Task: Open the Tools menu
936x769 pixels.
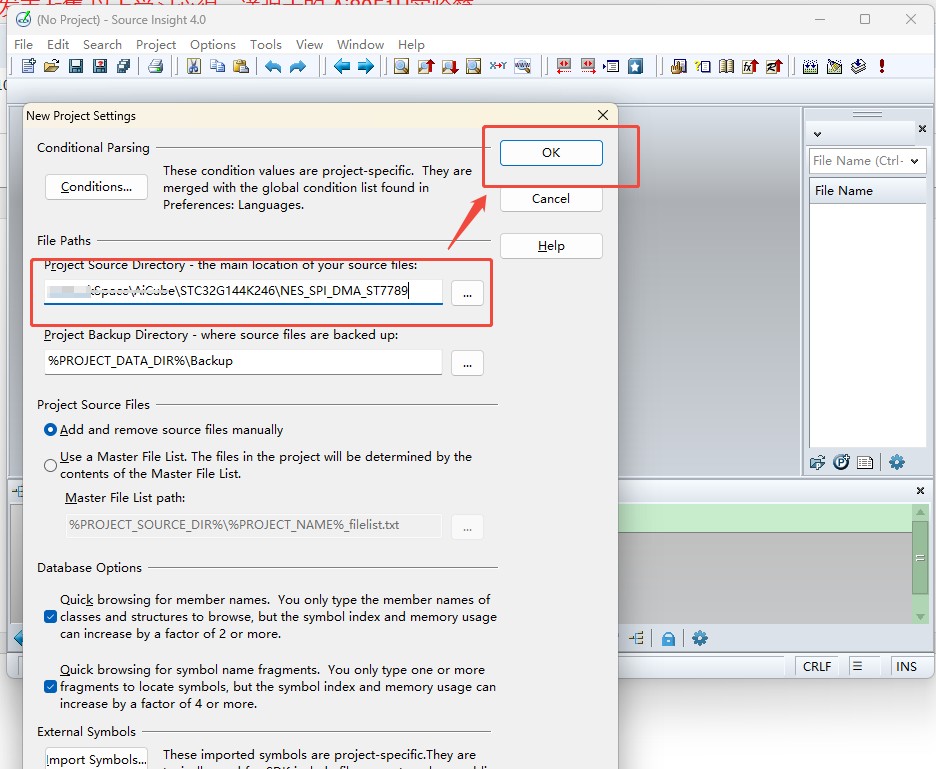Action: coord(266,45)
